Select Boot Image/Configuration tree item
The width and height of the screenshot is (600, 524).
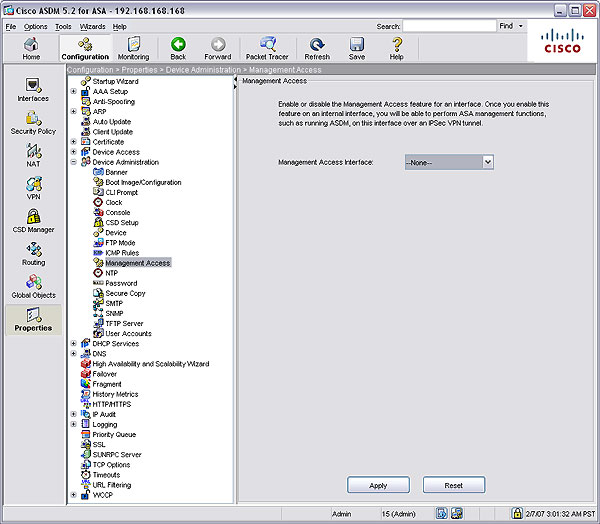point(143,182)
